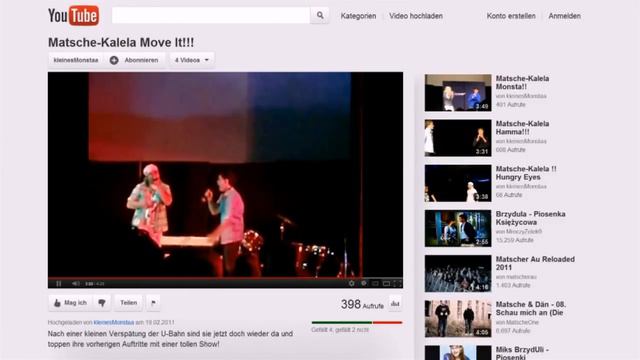Open the Miks BrzydUli - Piosenki title
640x360 pixels.
pos(522,353)
